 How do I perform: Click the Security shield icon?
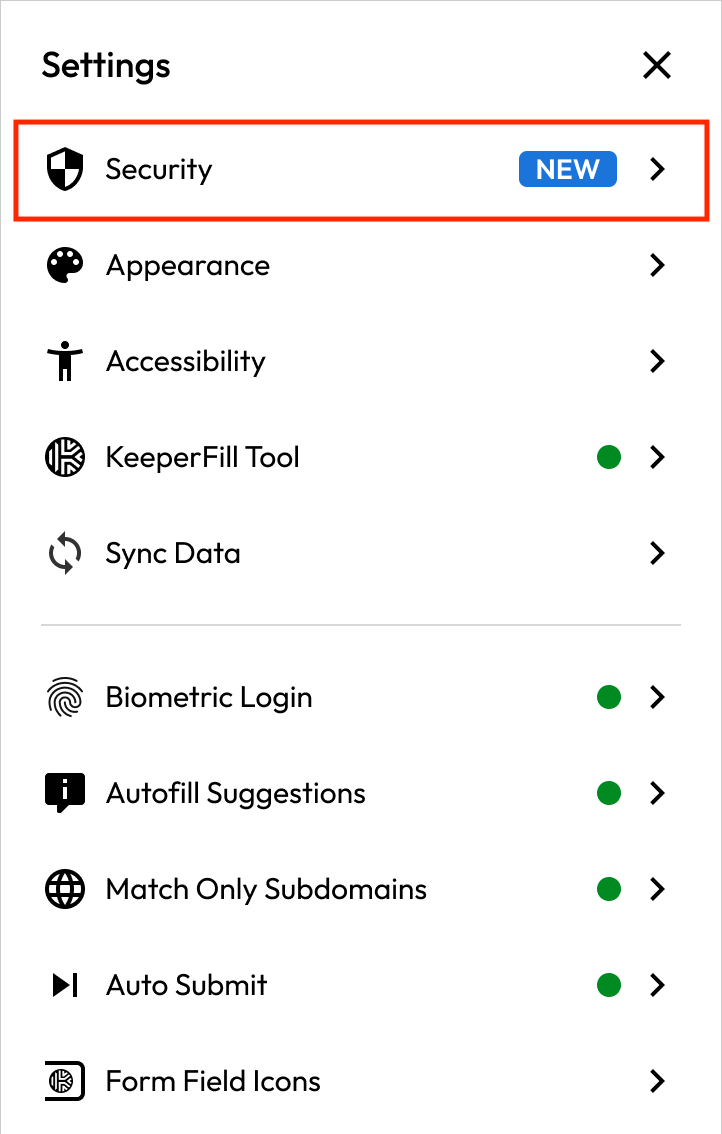pyautogui.click(x=65, y=169)
